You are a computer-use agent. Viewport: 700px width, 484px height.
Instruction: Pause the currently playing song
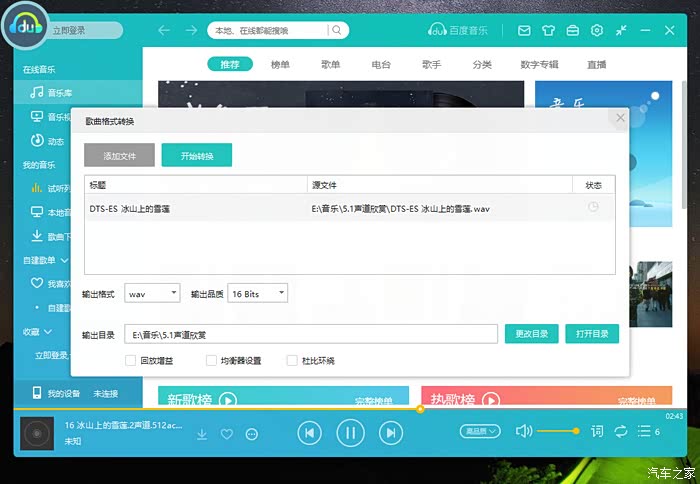tap(350, 433)
